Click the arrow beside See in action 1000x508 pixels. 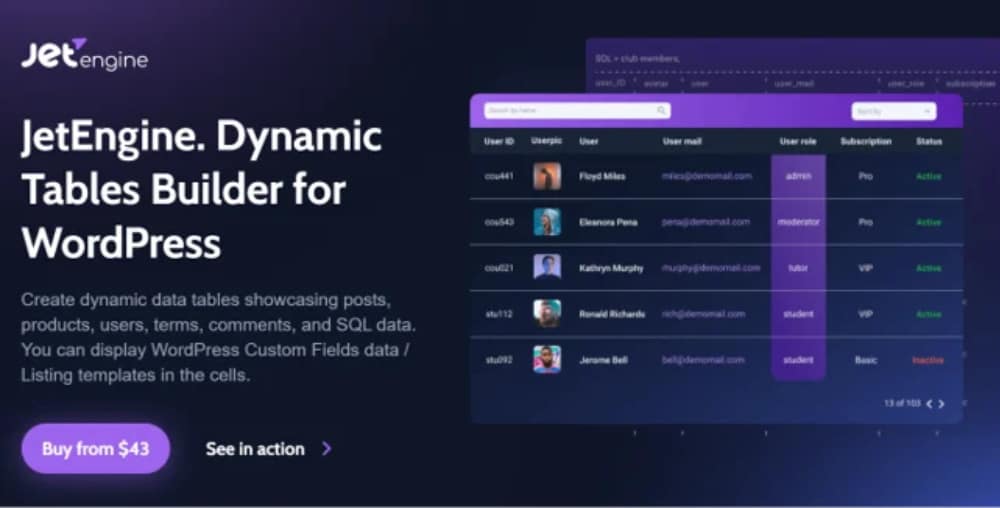326,449
